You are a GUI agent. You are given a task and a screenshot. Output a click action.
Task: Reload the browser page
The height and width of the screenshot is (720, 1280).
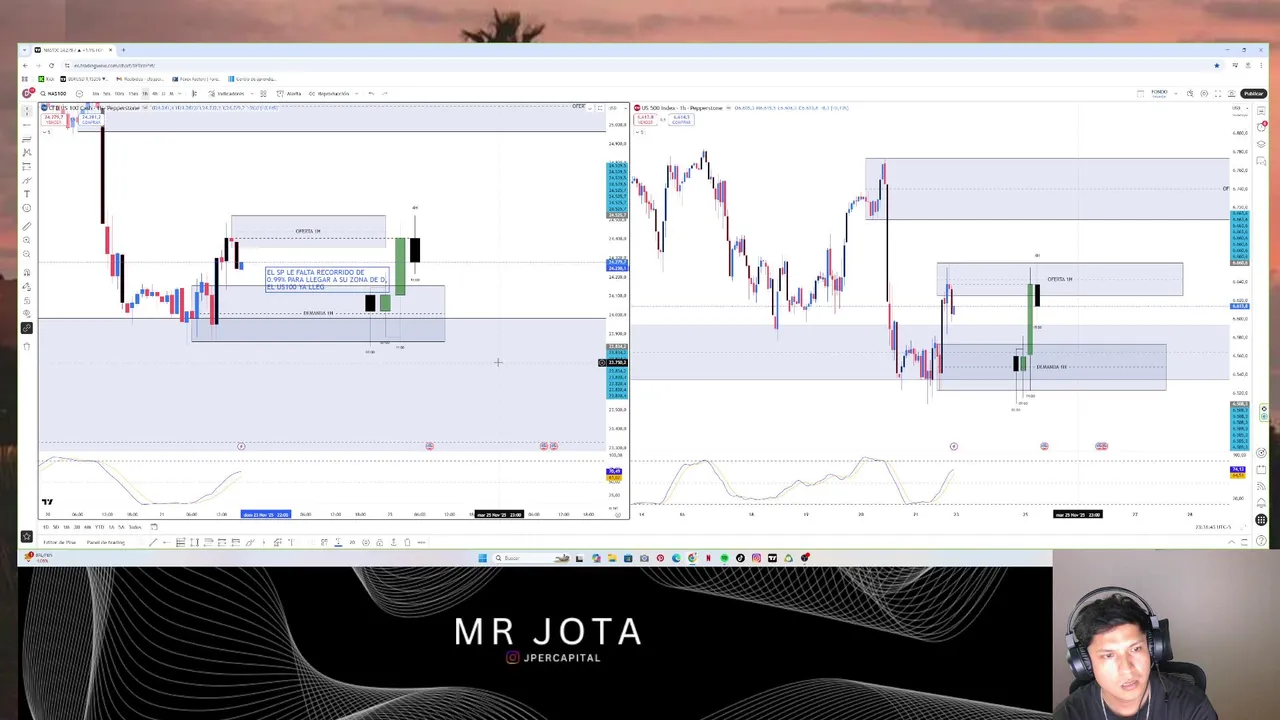pyautogui.click(x=51, y=66)
